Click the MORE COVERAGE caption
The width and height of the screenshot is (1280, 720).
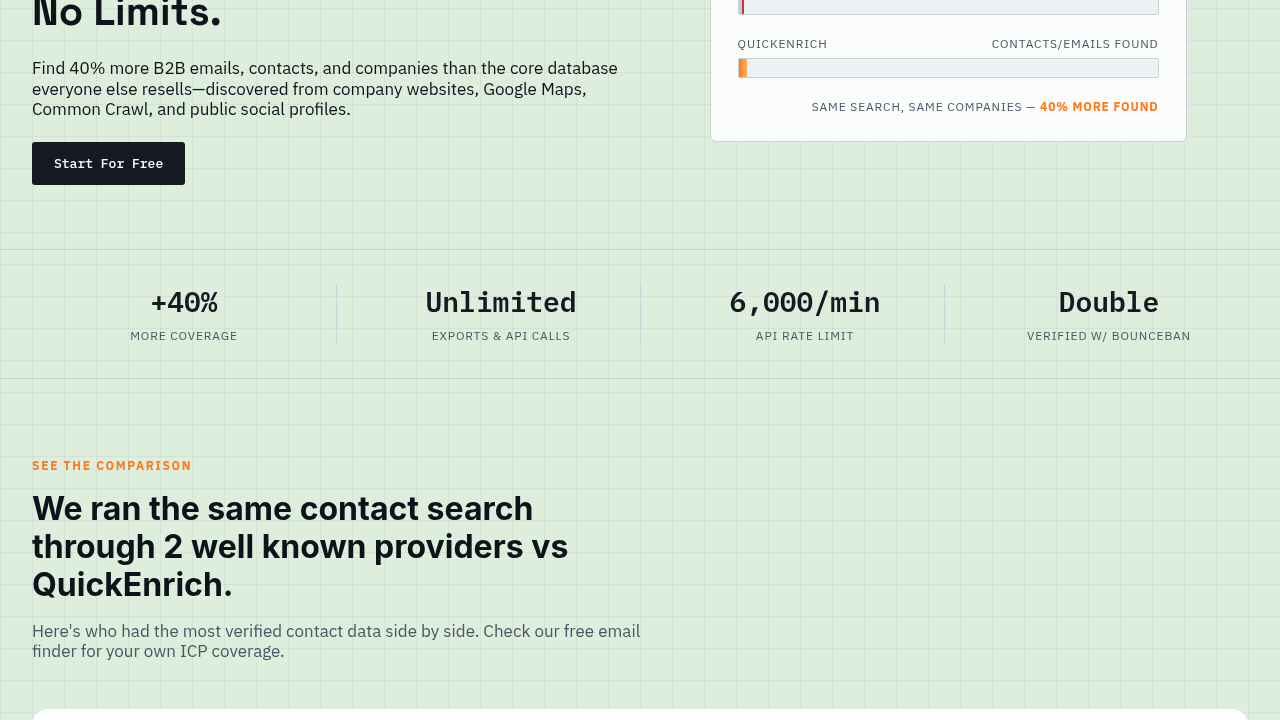click(x=184, y=336)
